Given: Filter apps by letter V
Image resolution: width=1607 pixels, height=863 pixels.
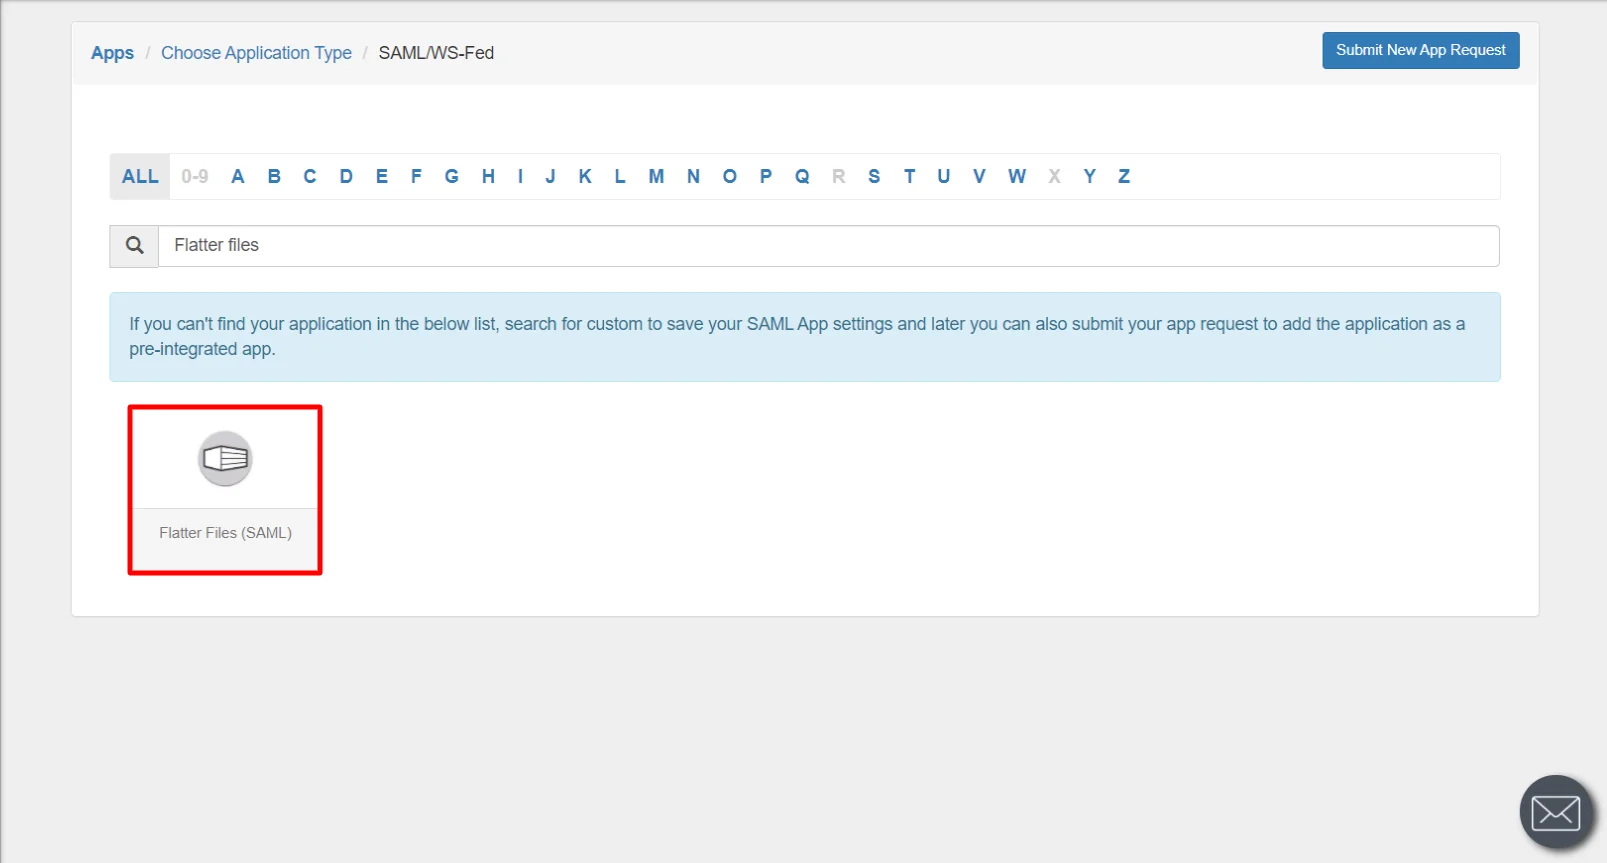Looking at the screenshot, I should pyautogui.click(x=979, y=176).
